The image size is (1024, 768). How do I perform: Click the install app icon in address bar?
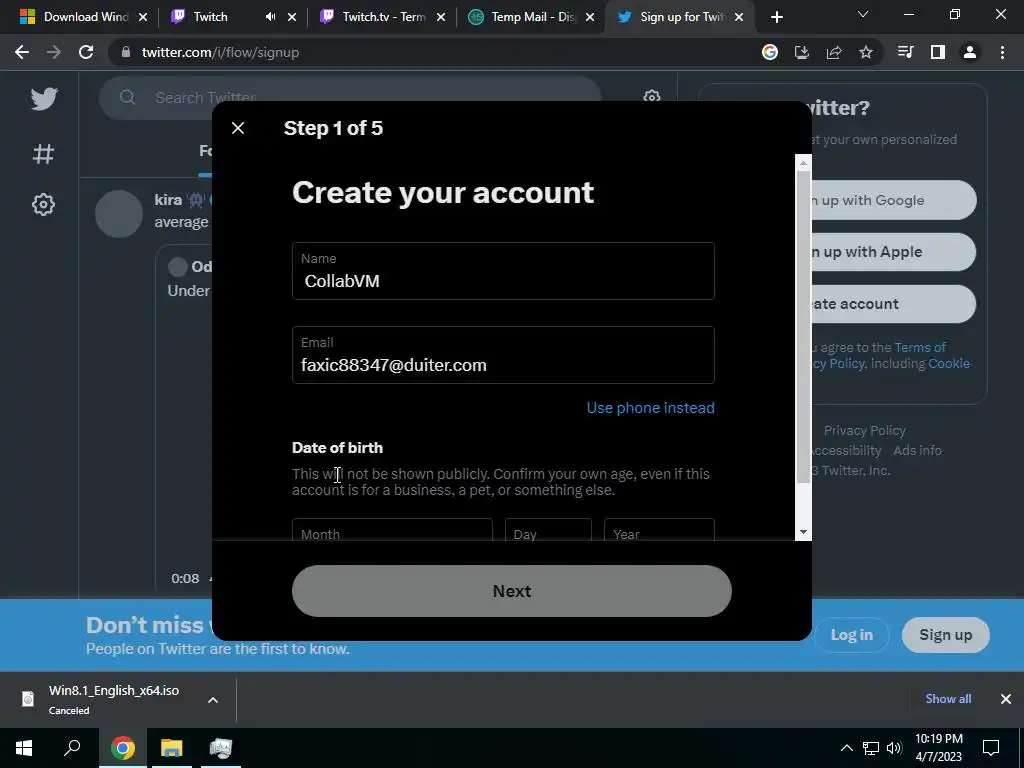point(802,52)
